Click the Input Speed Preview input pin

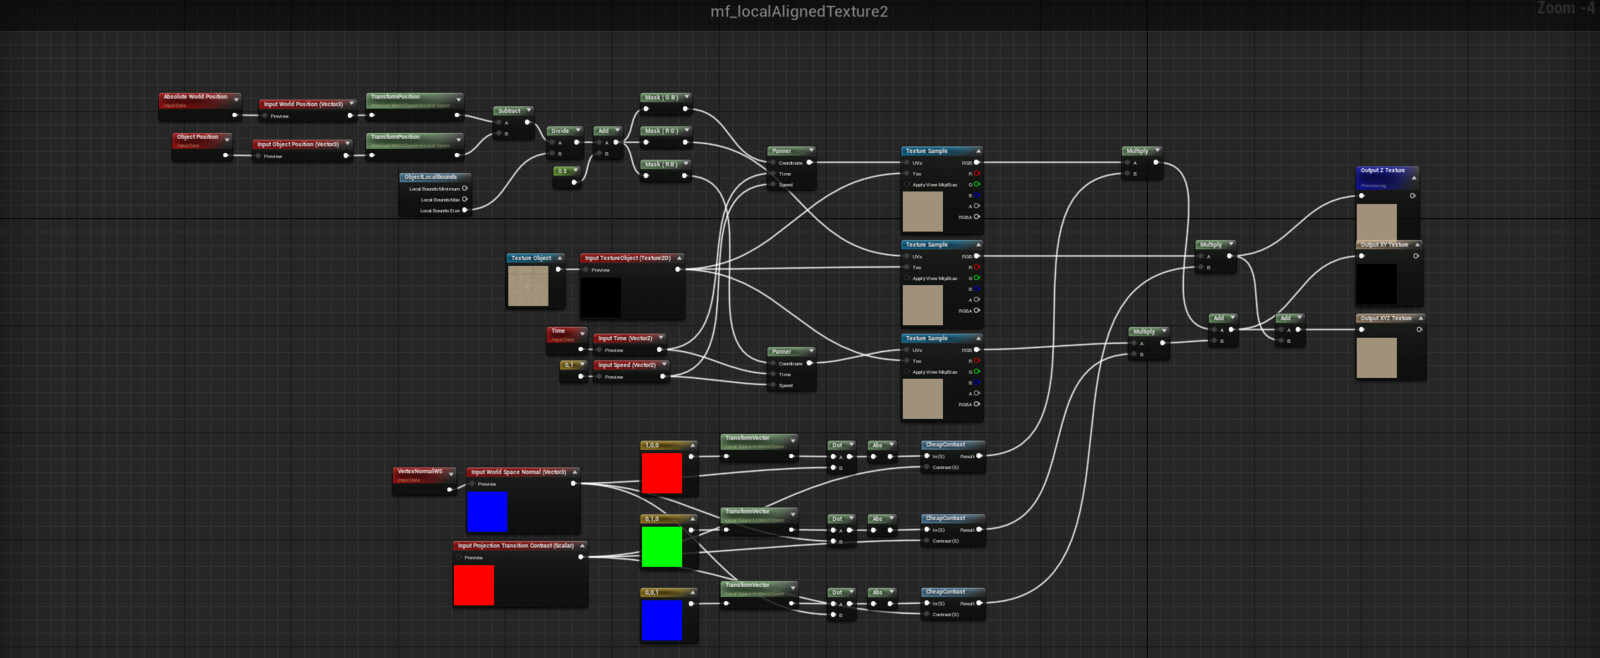[x=599, y=377]
